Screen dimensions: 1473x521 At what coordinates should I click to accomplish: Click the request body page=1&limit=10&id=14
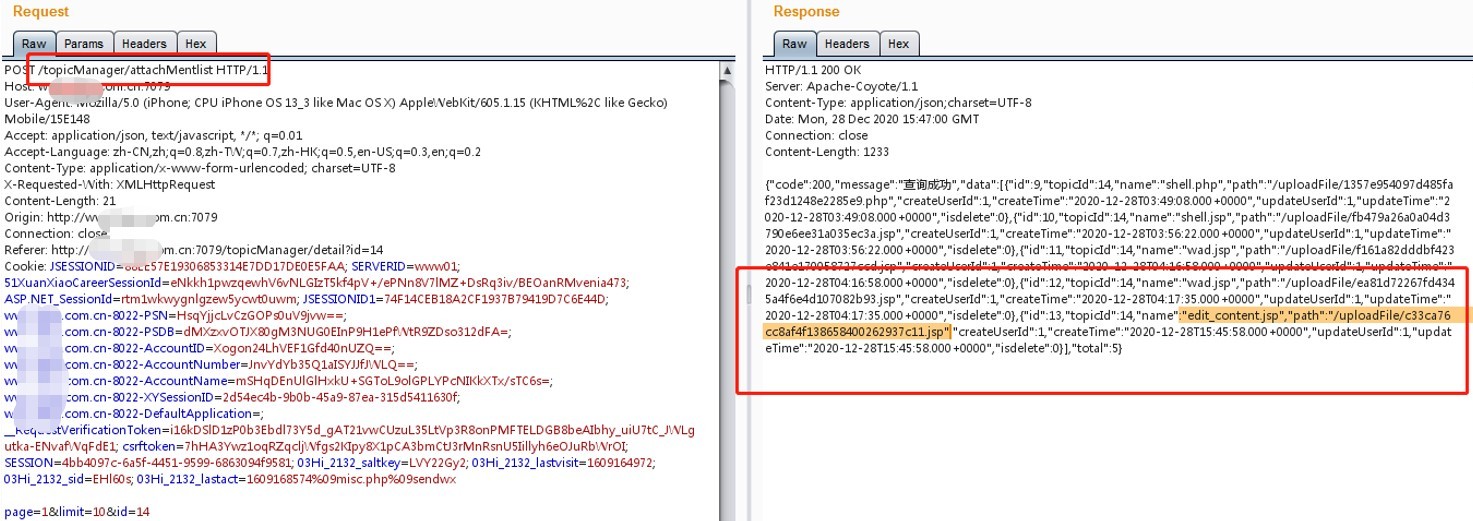pos(77,511)
